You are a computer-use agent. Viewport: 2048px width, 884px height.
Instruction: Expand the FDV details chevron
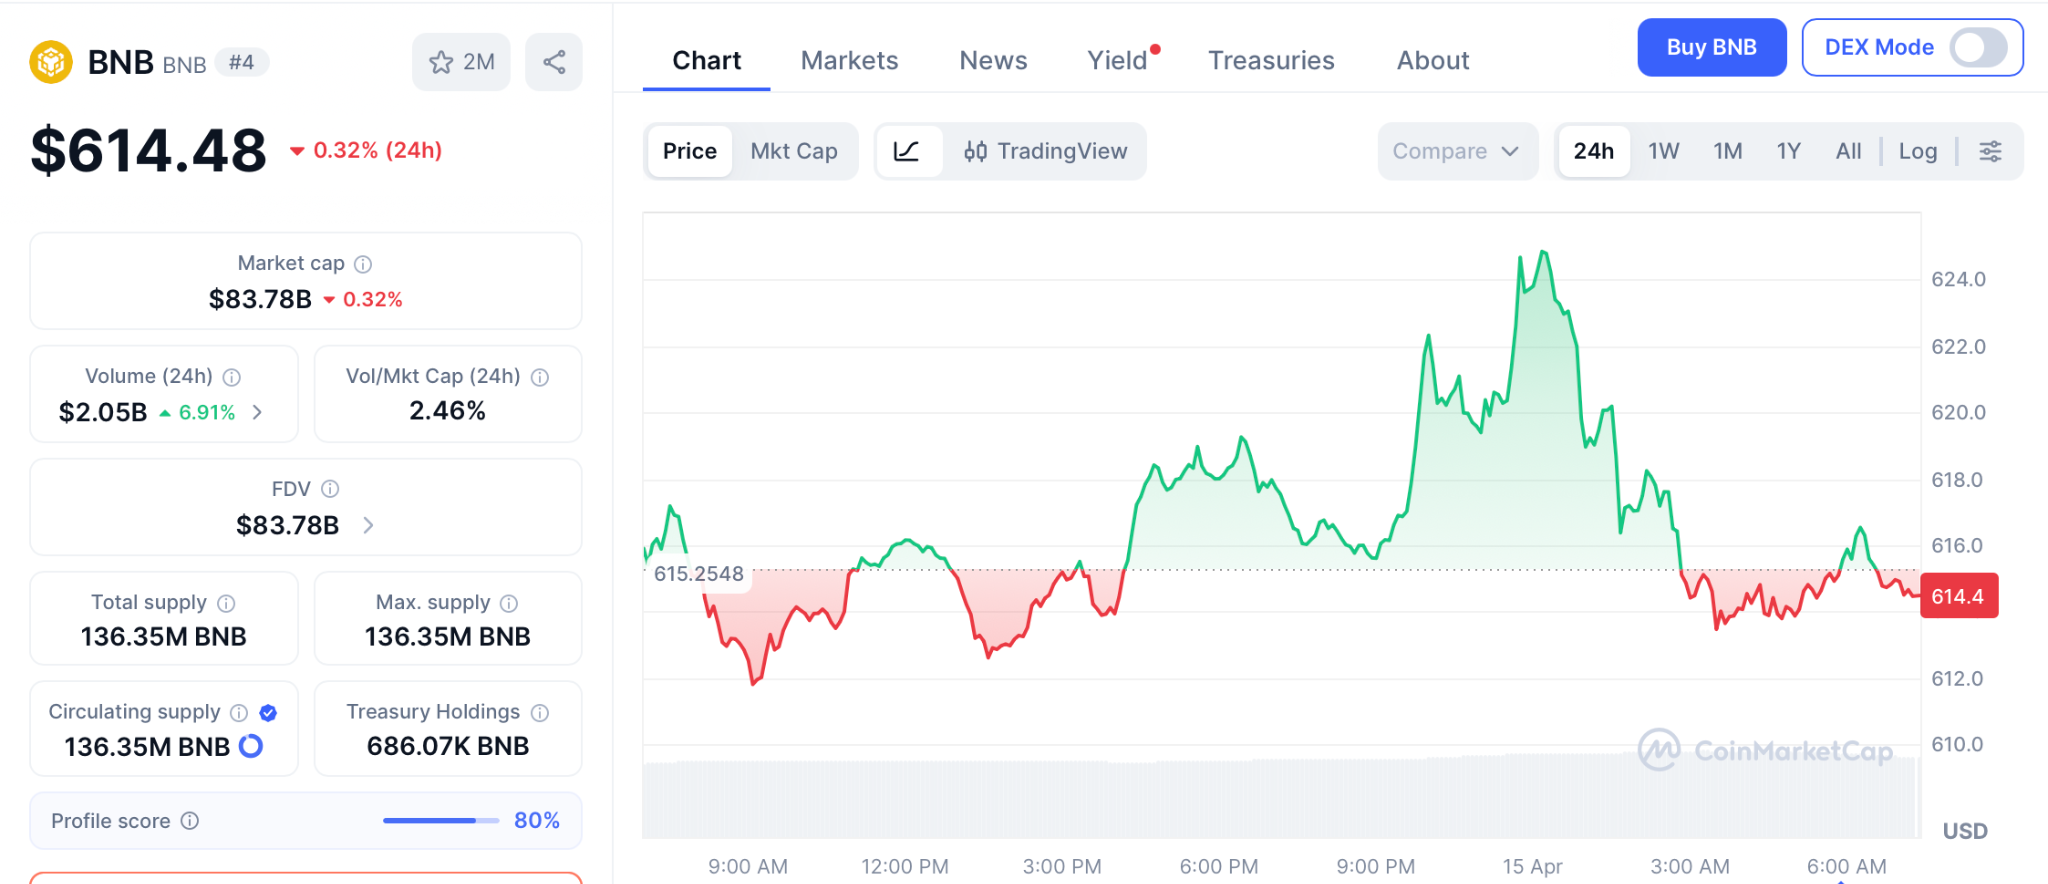368,525
